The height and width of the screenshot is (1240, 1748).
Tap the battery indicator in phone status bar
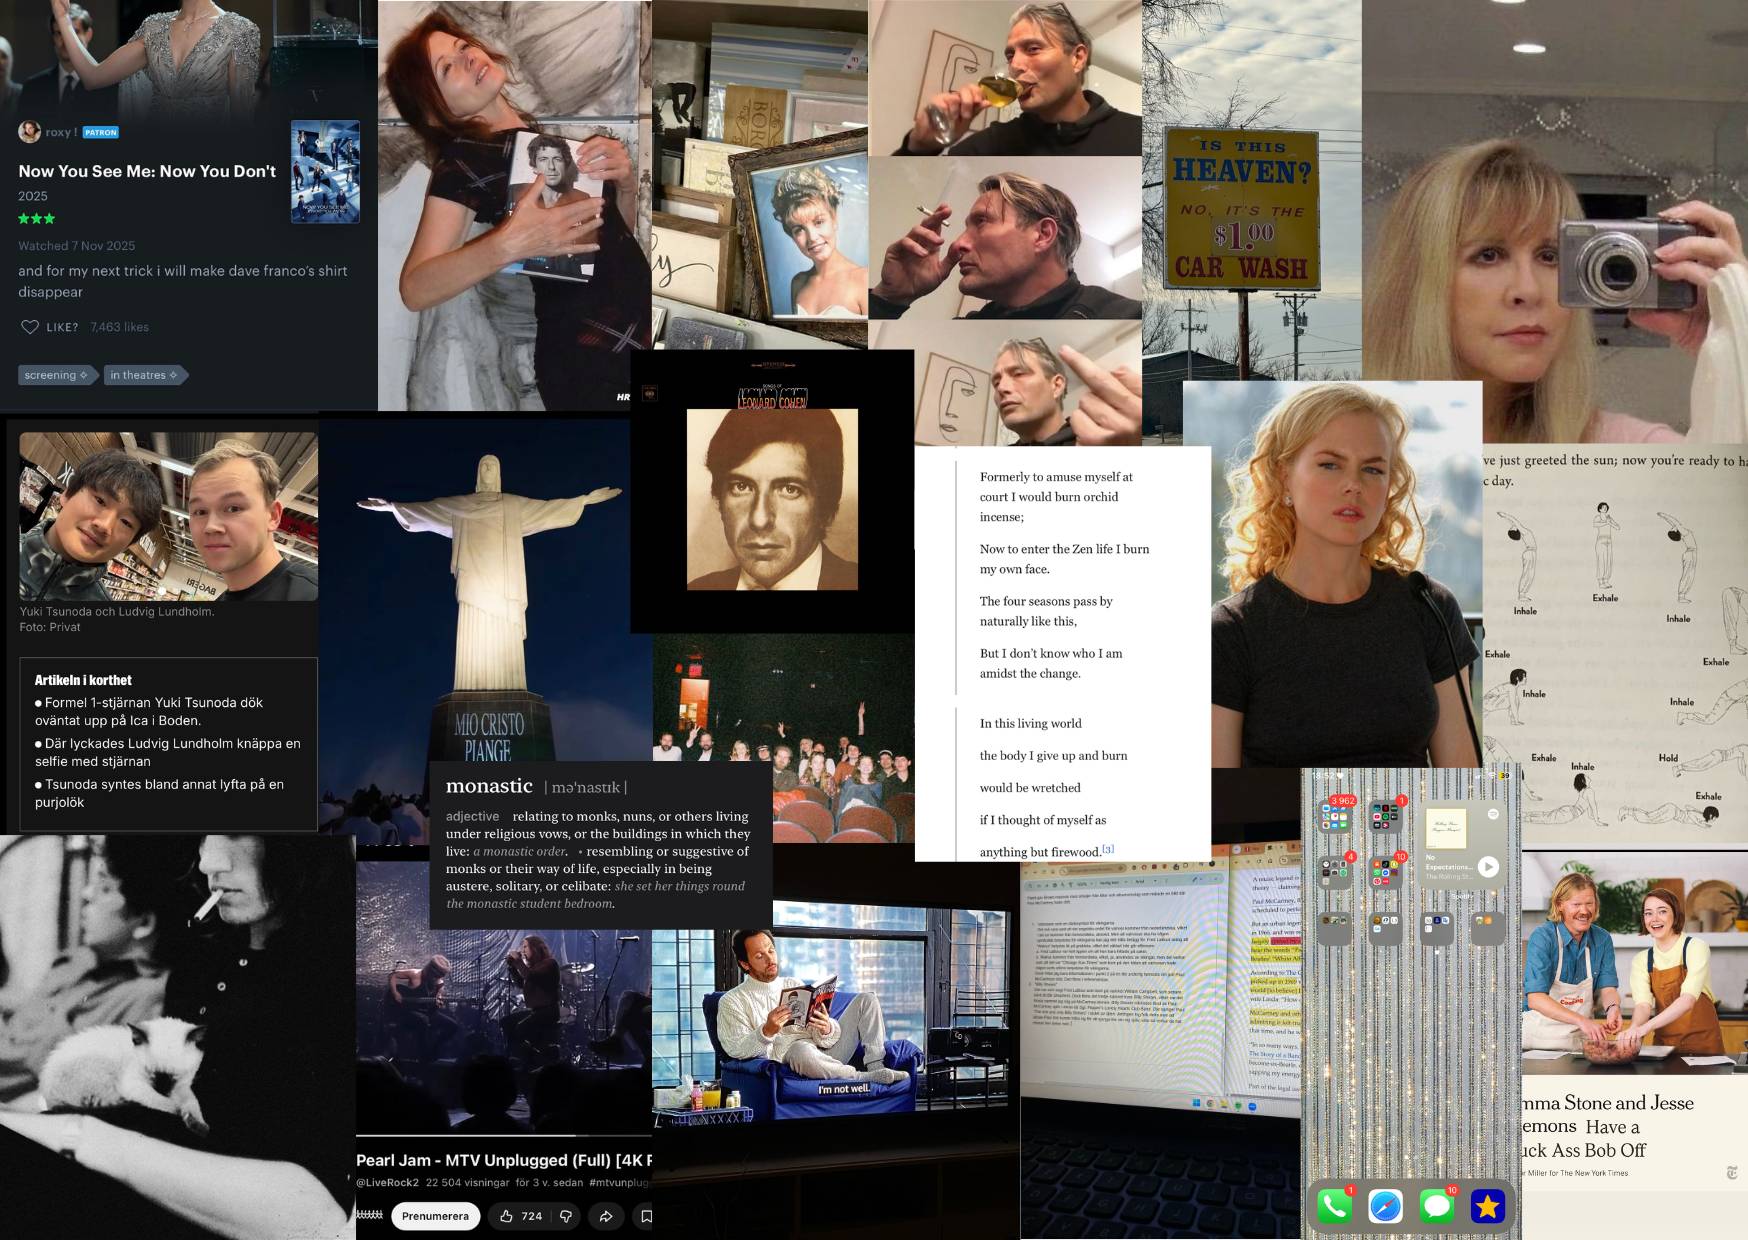coord(1503,775)
